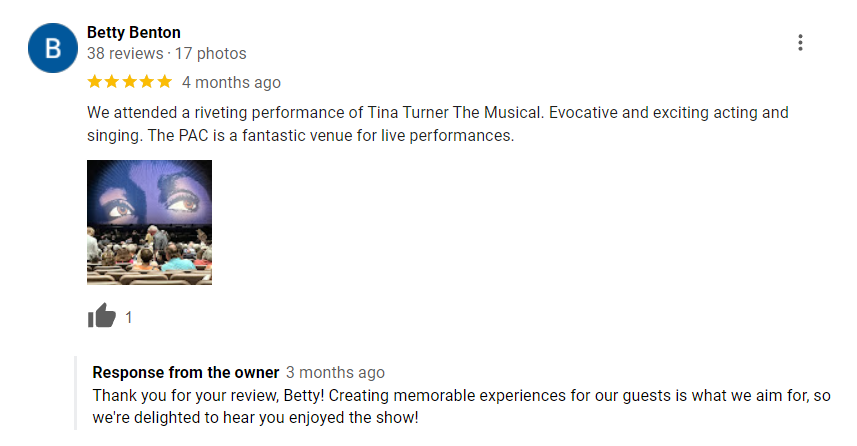Click the owner's '3 months ago' timestamp

[335, 372]
